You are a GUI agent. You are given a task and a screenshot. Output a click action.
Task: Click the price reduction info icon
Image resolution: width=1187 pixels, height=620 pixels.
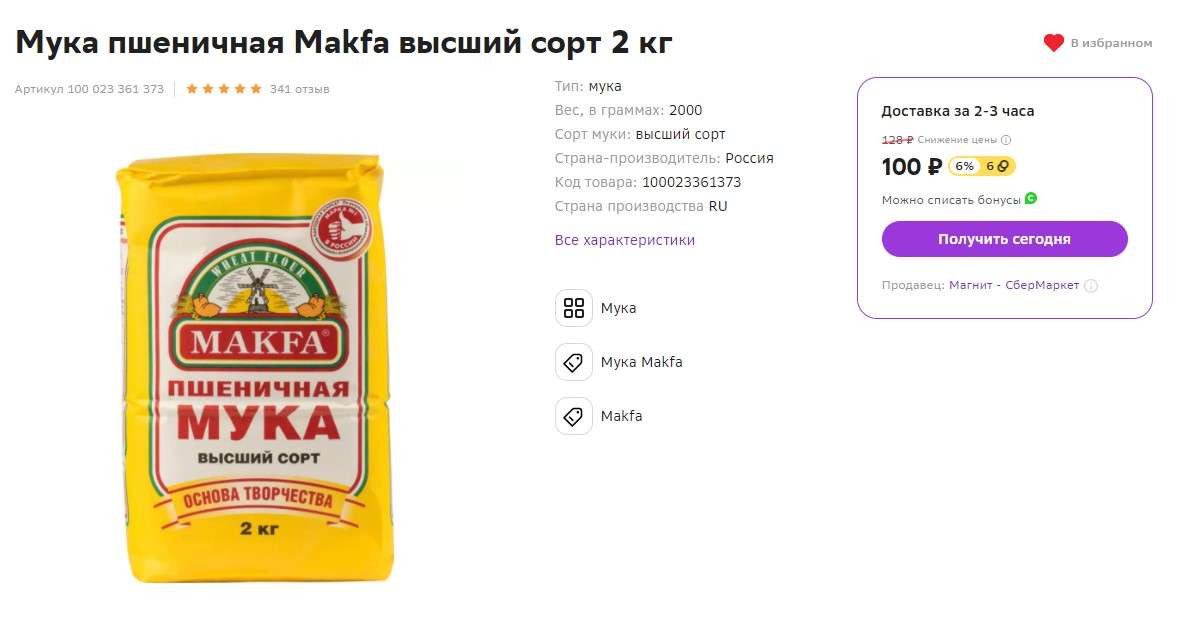(1006, 140)
